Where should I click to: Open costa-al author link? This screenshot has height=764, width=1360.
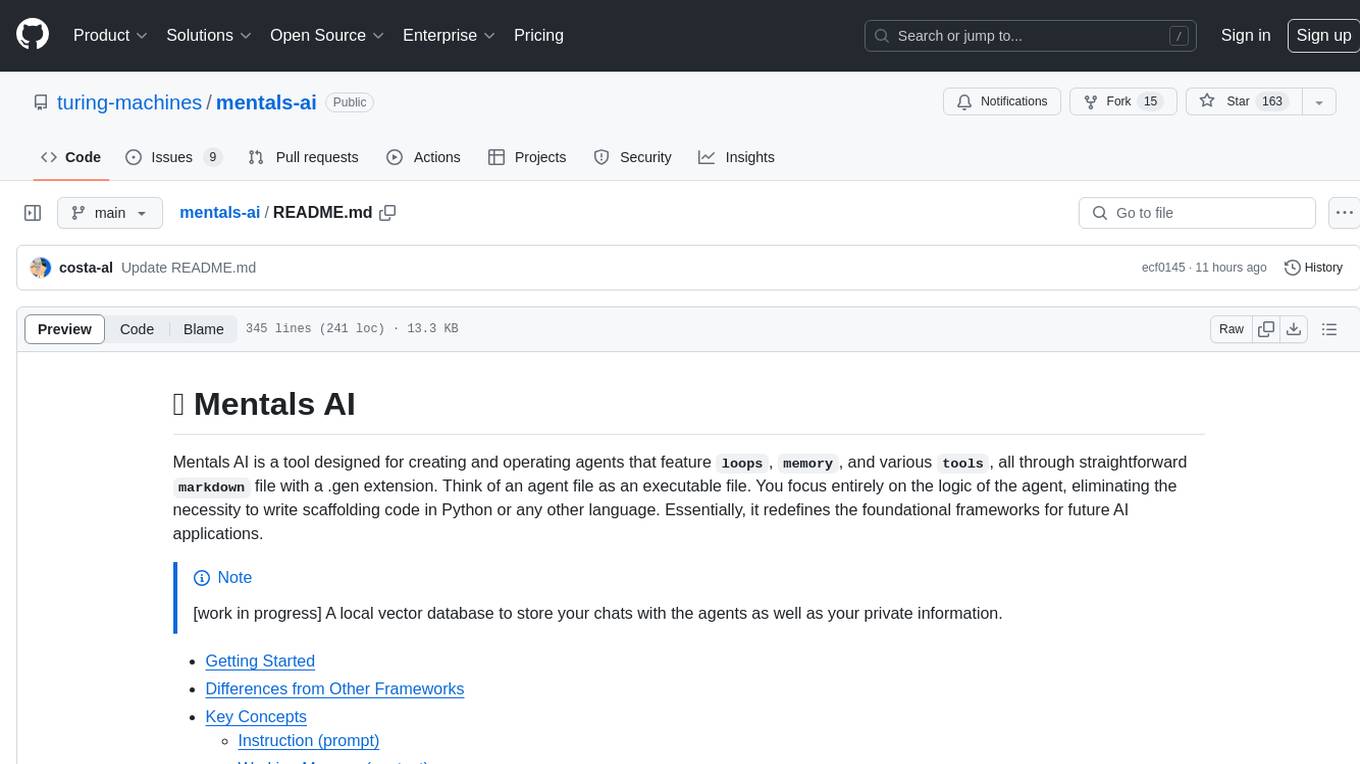pos(86,267)
